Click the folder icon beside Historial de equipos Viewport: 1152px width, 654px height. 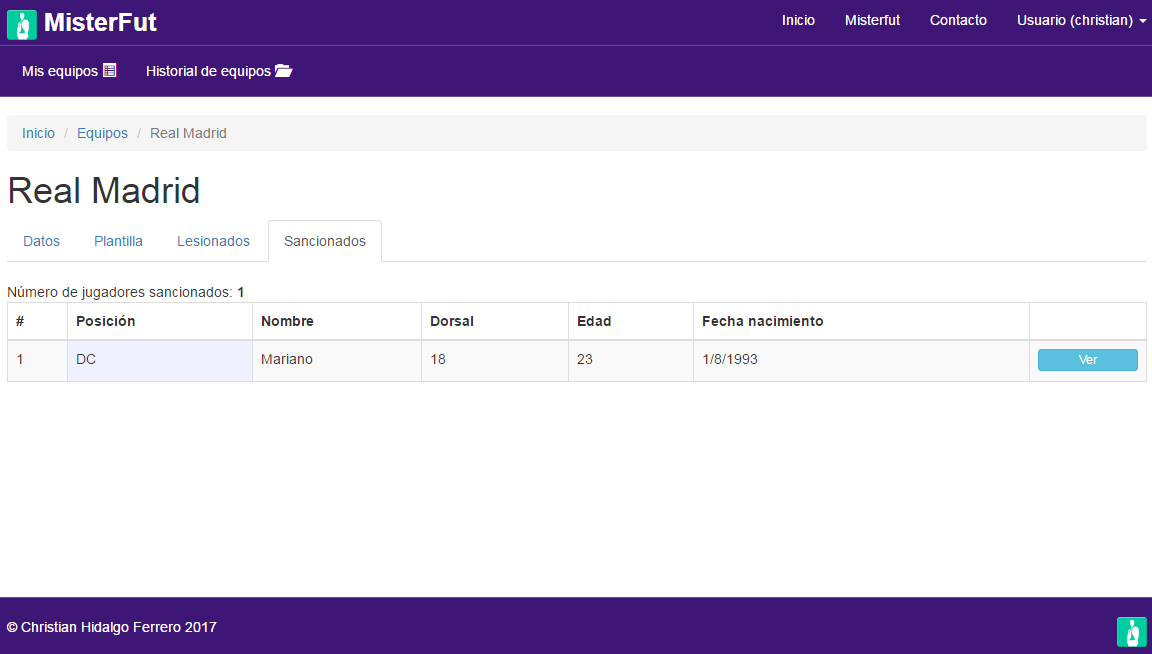click(x=284, y=71)
